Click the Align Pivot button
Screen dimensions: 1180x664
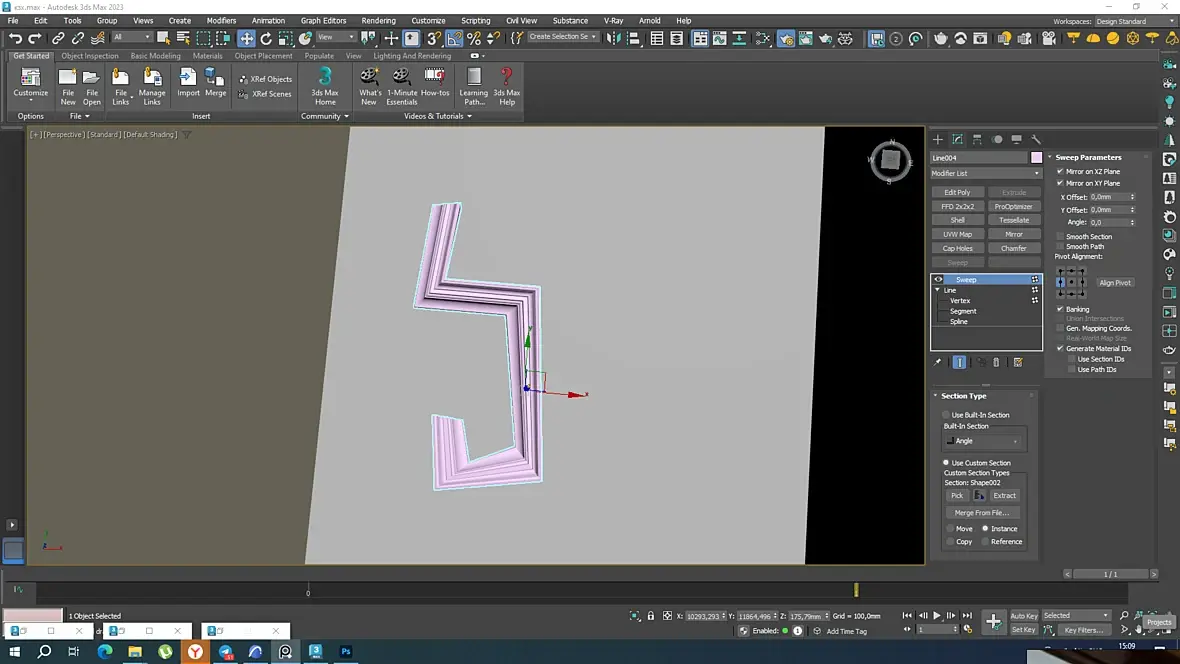click(1114, 283)
